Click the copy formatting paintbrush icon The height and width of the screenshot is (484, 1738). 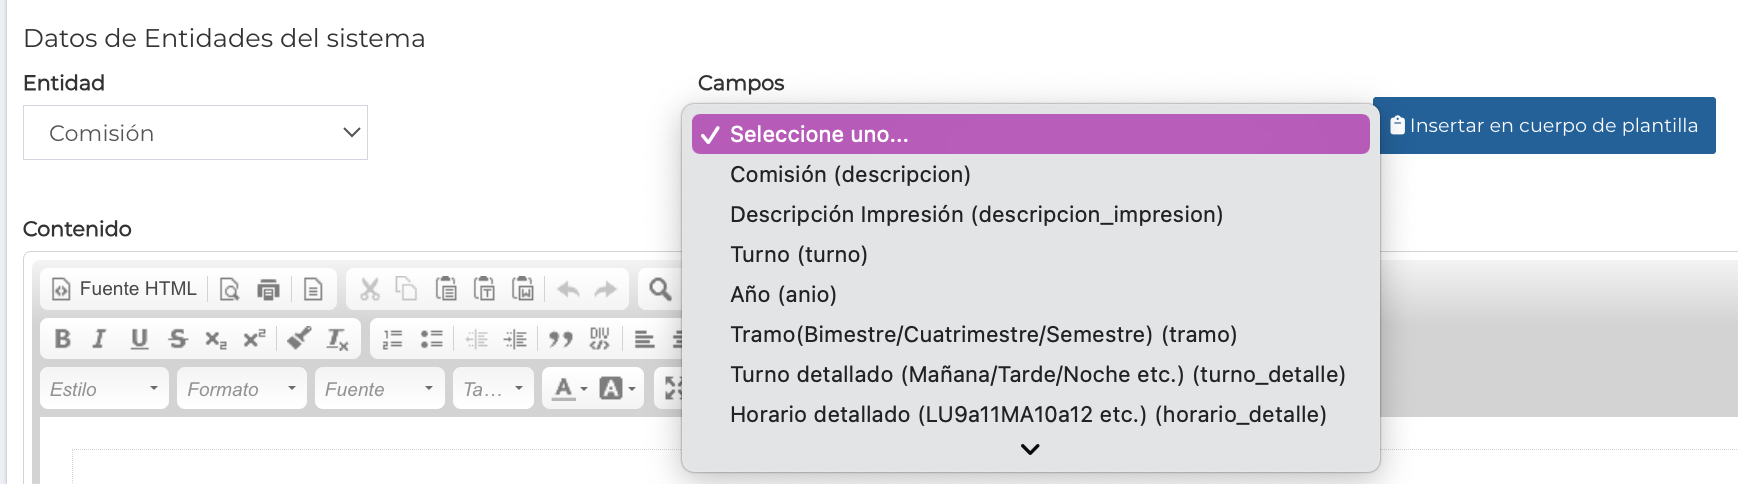click(298, 339)
